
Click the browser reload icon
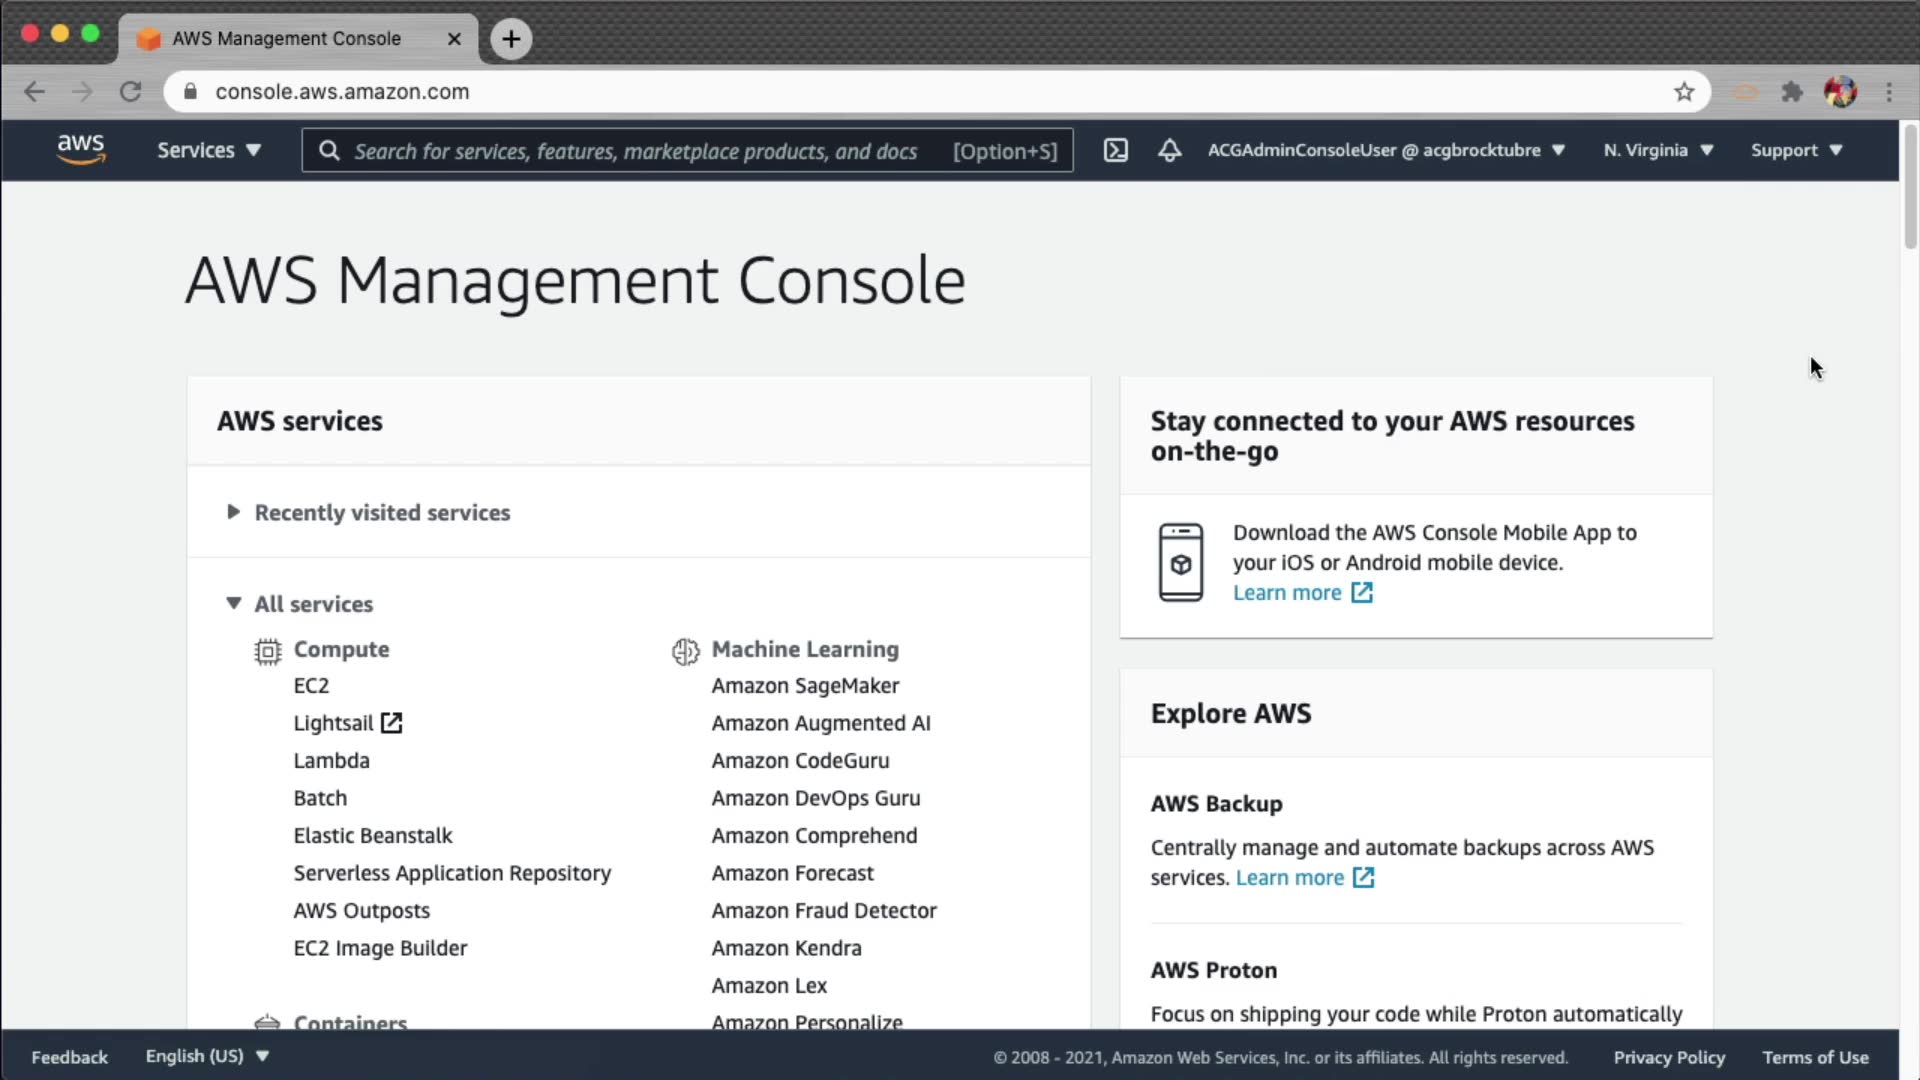click(130, 92)
